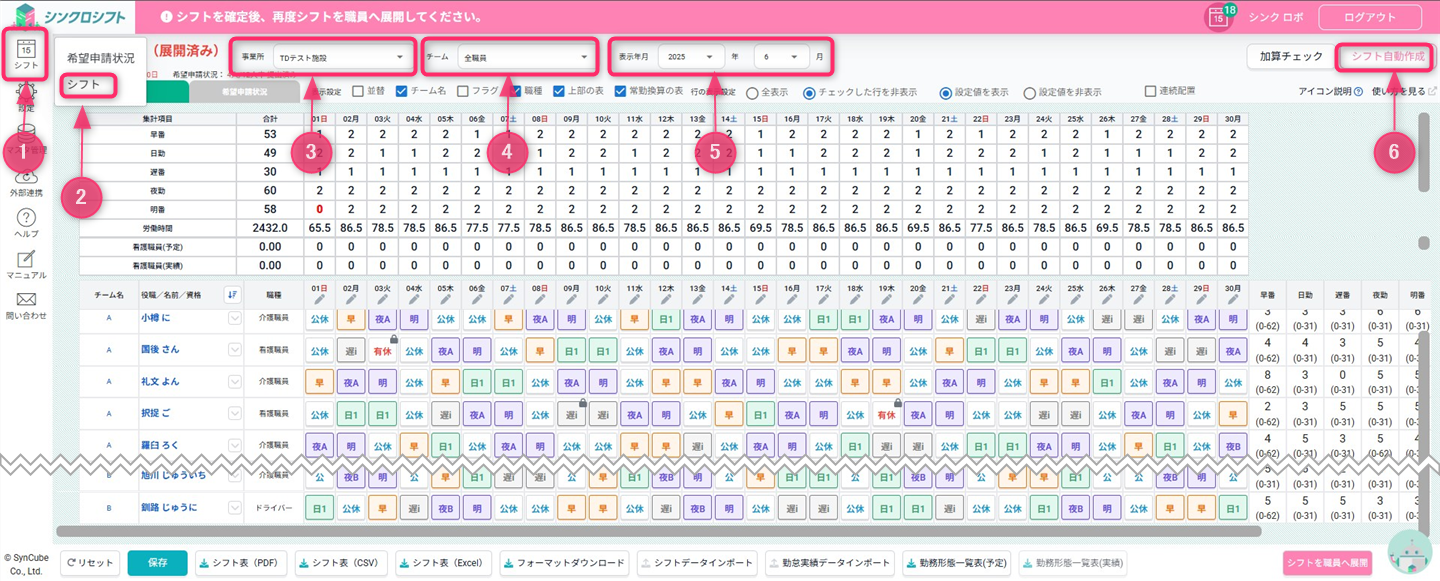Click the 保存 button

pyautogui.click(x=157, y=563)
